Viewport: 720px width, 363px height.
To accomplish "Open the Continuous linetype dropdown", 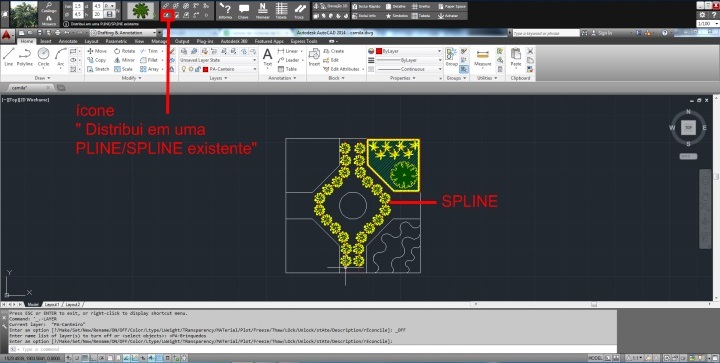I will [409, 69].
